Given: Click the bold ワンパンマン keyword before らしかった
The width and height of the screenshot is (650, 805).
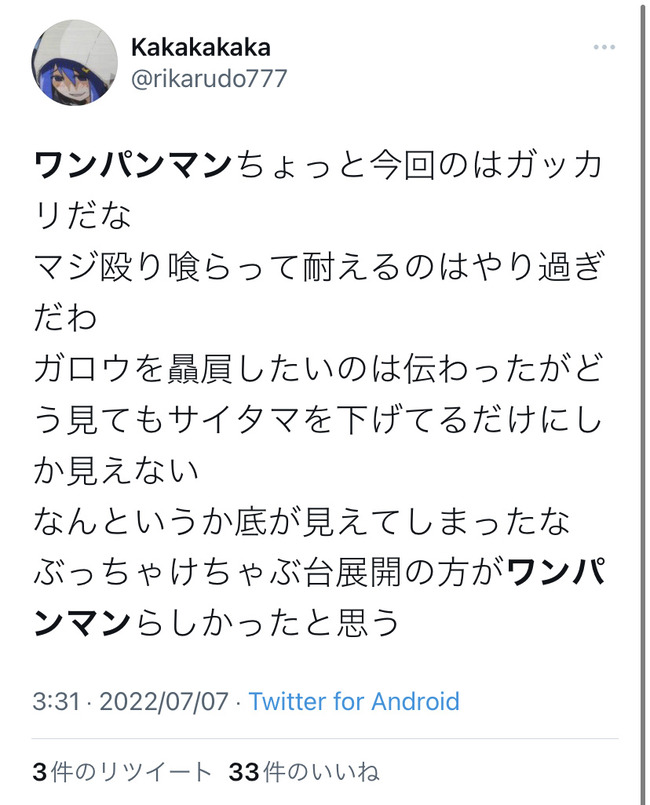Looking at the screenshot, I should (x=319, y=598).
